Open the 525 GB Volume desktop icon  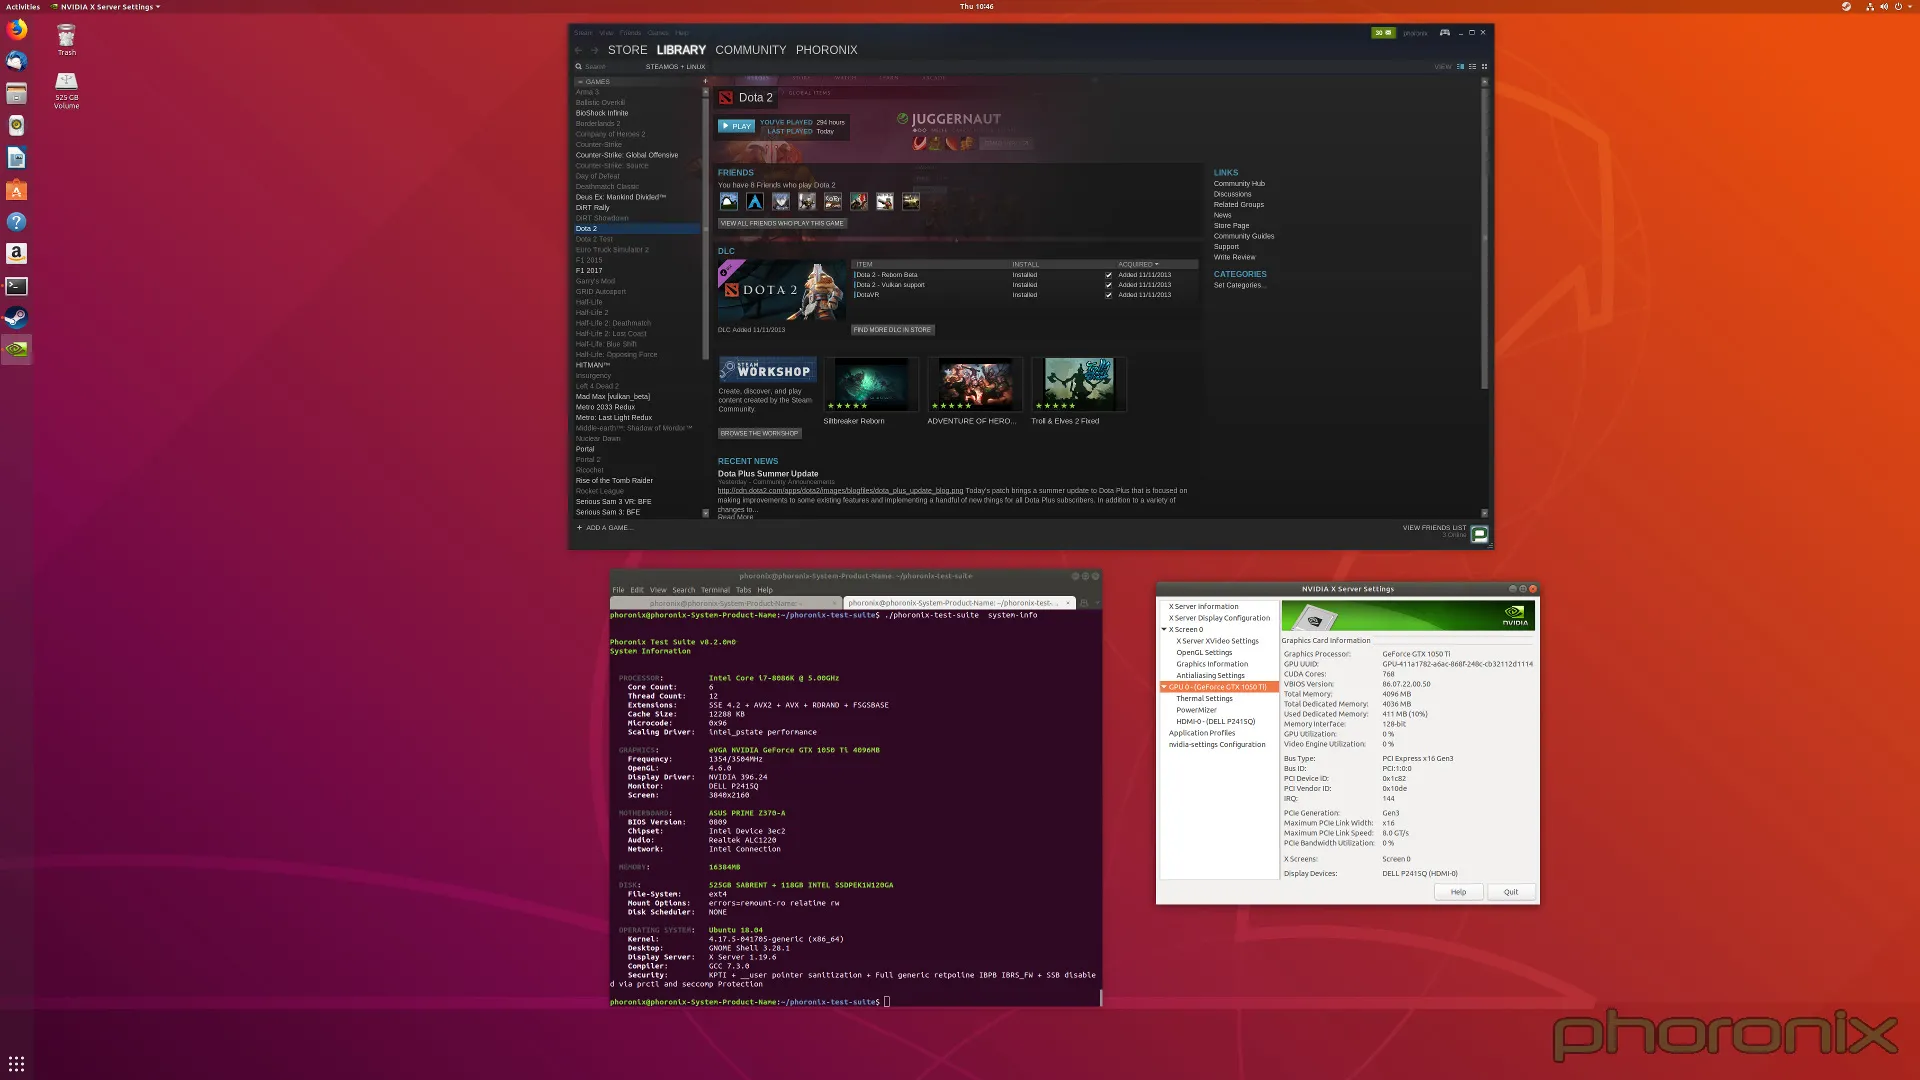(66, 90)
